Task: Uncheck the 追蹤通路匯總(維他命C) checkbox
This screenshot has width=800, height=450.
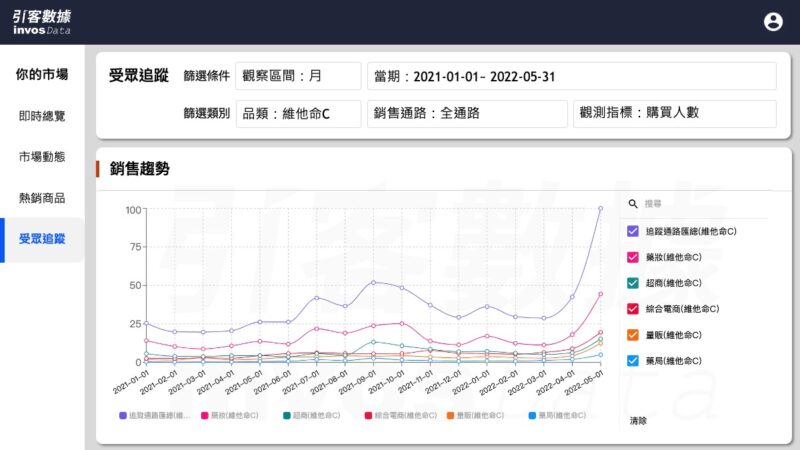Action: [x=633, y=231]
